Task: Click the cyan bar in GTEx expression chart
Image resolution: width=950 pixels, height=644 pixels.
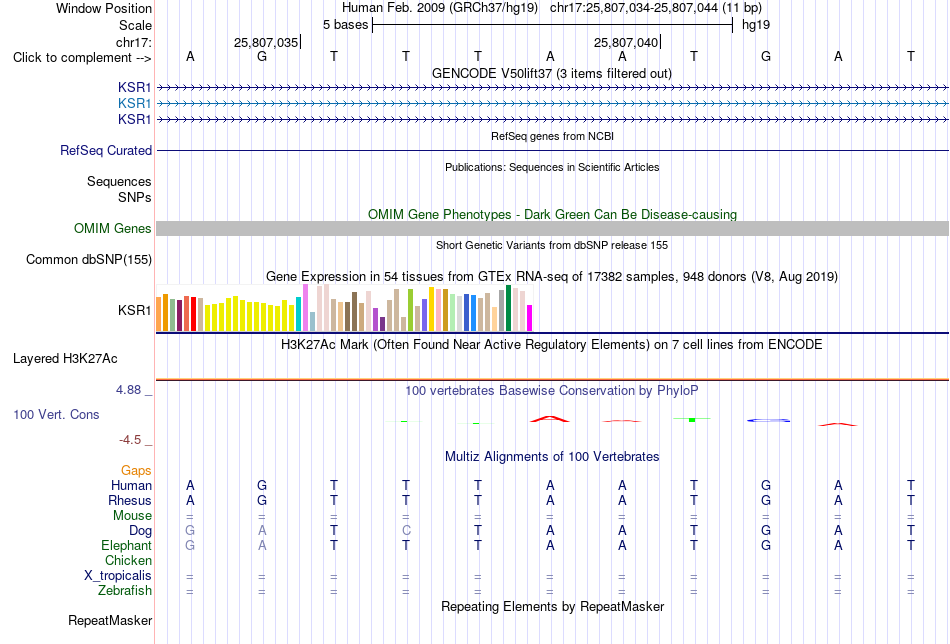Action: pos(298,314)
